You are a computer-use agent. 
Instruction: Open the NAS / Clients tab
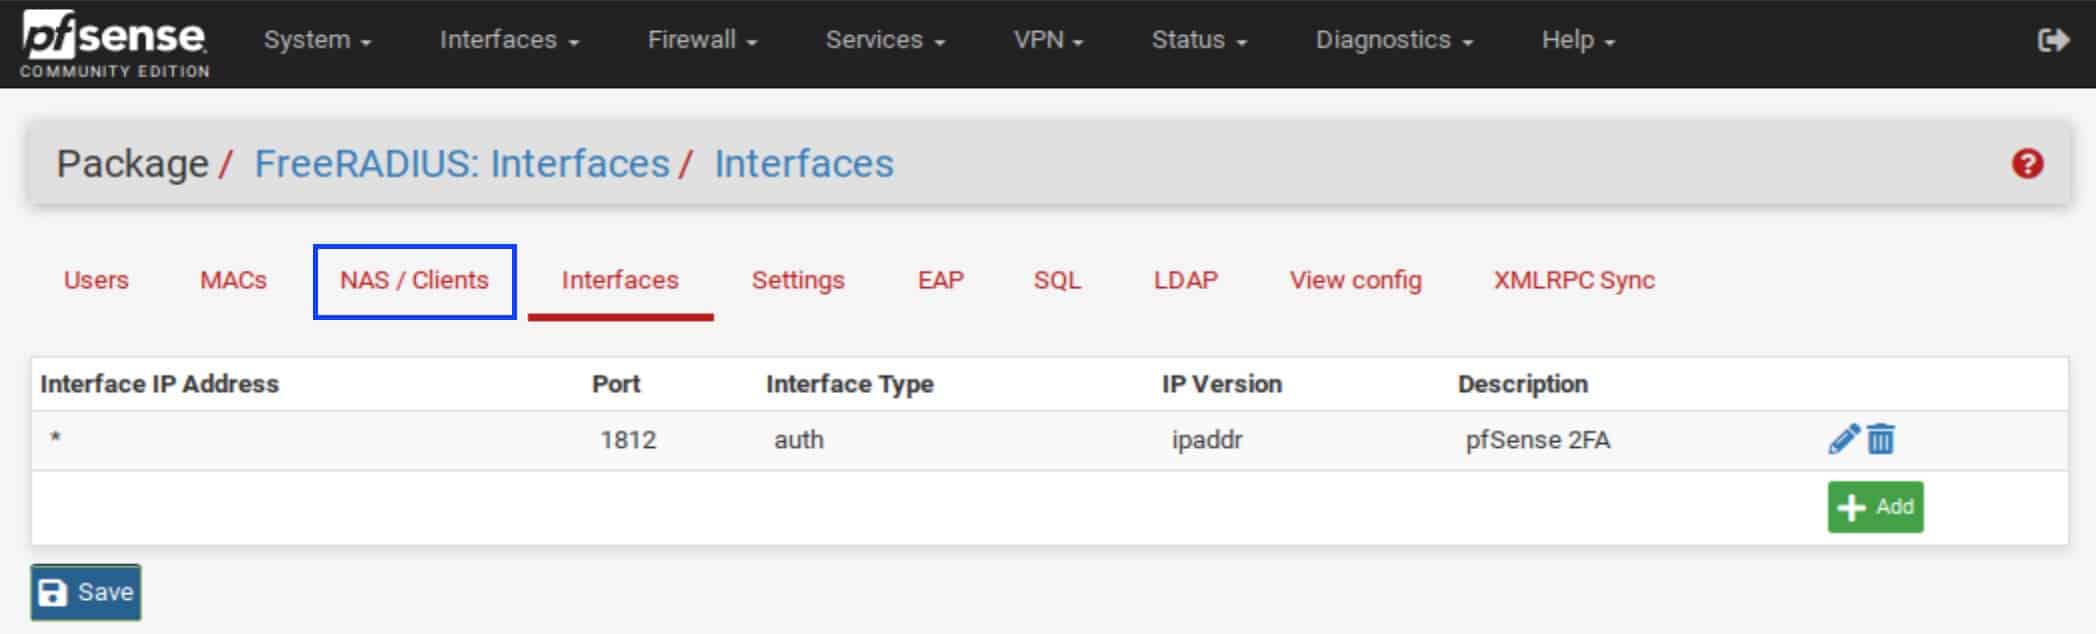coord(414,281)
